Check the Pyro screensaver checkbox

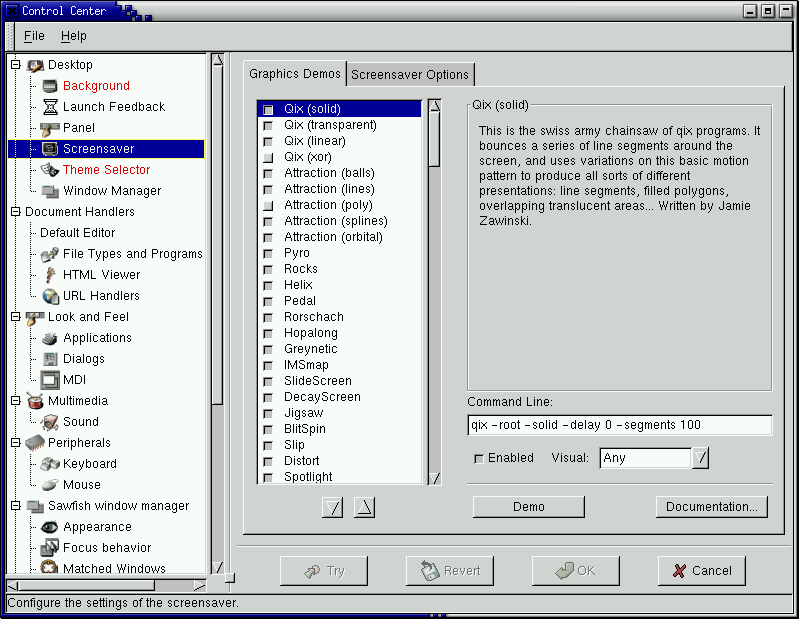268,254
